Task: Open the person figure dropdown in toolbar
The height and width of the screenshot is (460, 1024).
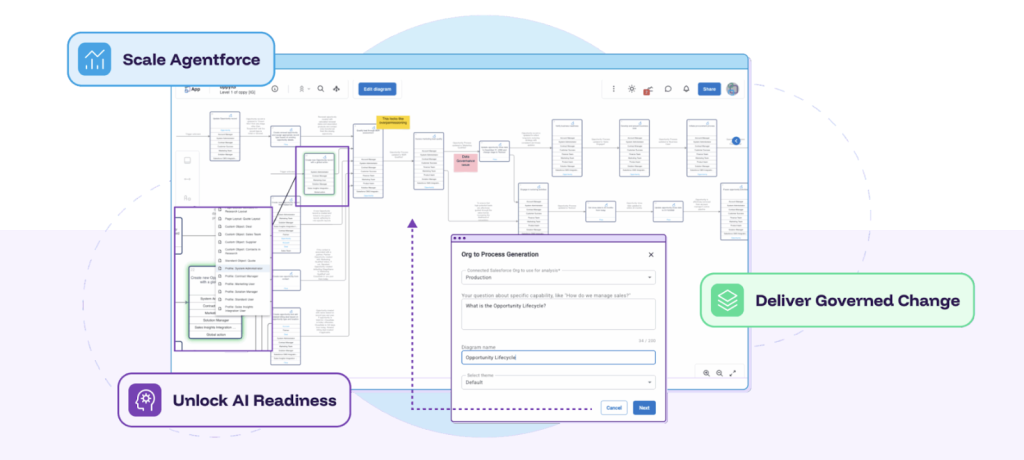Action: pos(303,89)
